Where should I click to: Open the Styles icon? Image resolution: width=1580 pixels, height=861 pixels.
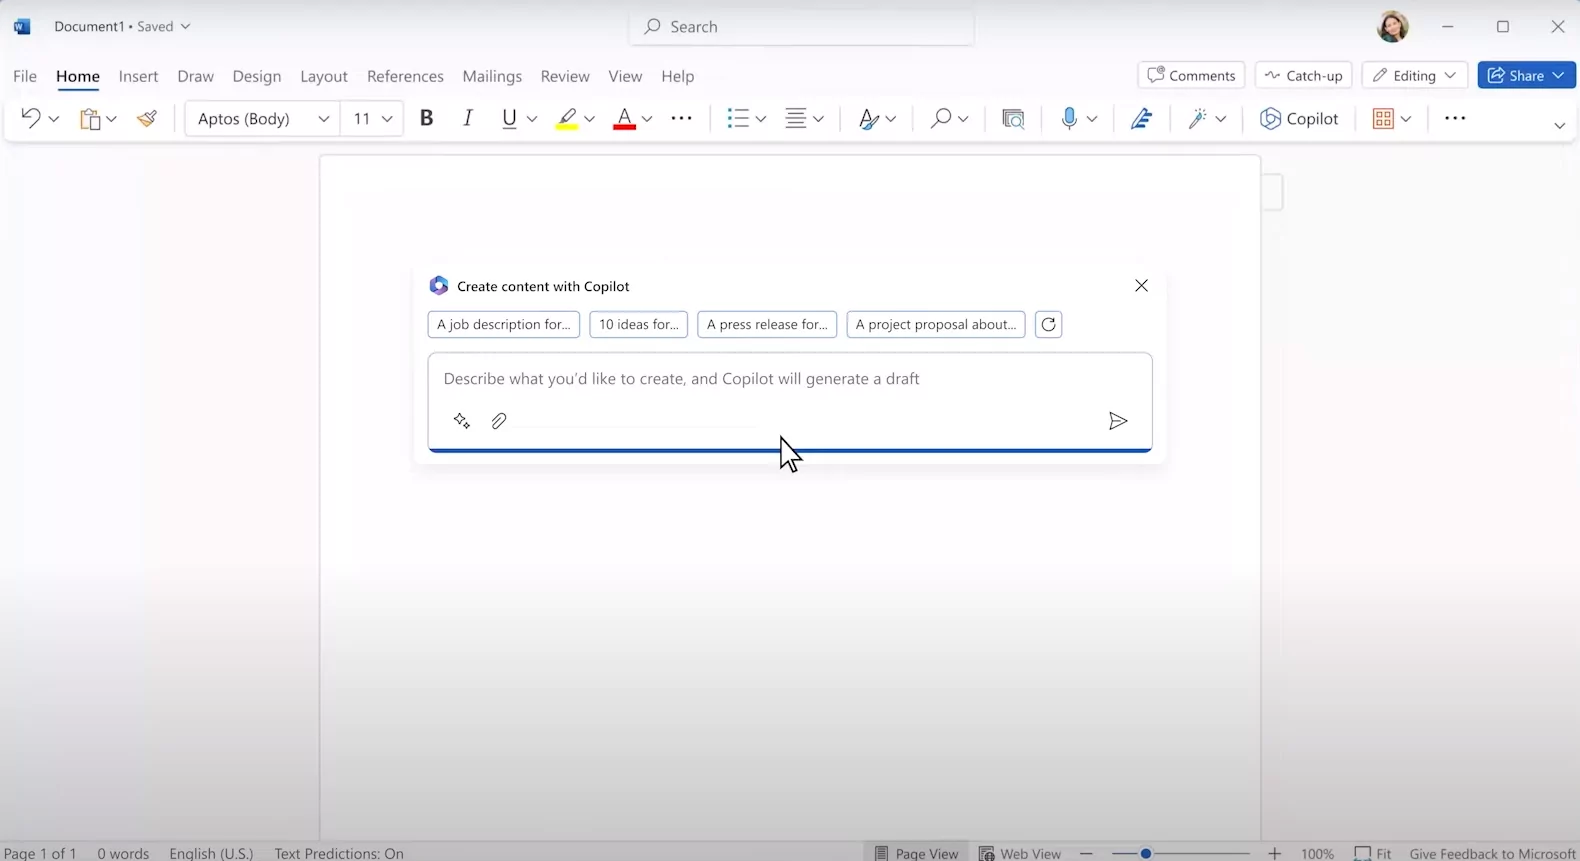point(869,119)
